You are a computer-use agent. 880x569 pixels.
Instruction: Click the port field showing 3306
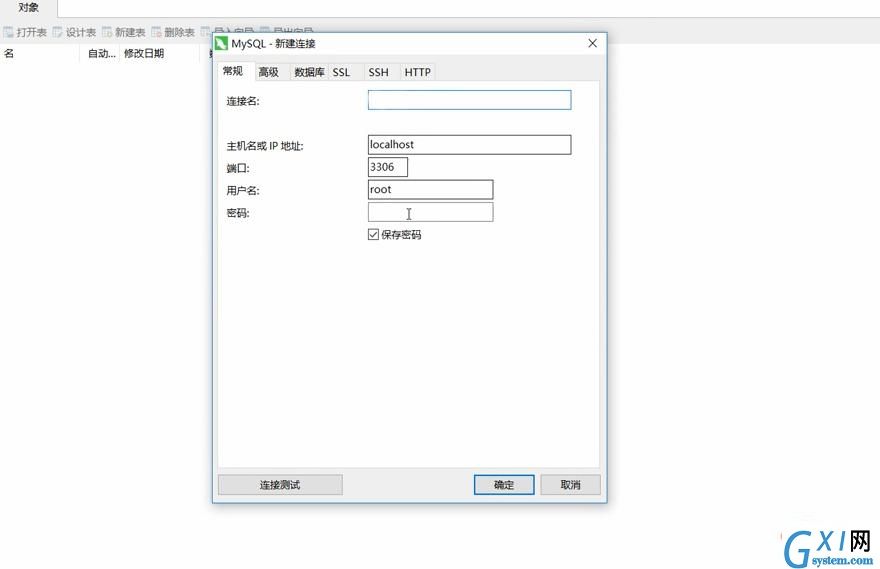point(387,167)
